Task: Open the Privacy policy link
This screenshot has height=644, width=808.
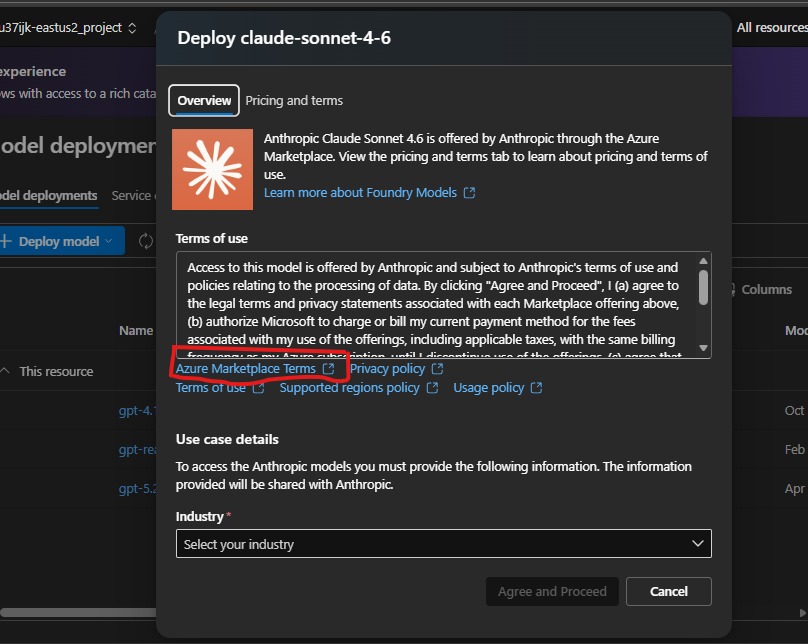Action: tap(388, 368)
